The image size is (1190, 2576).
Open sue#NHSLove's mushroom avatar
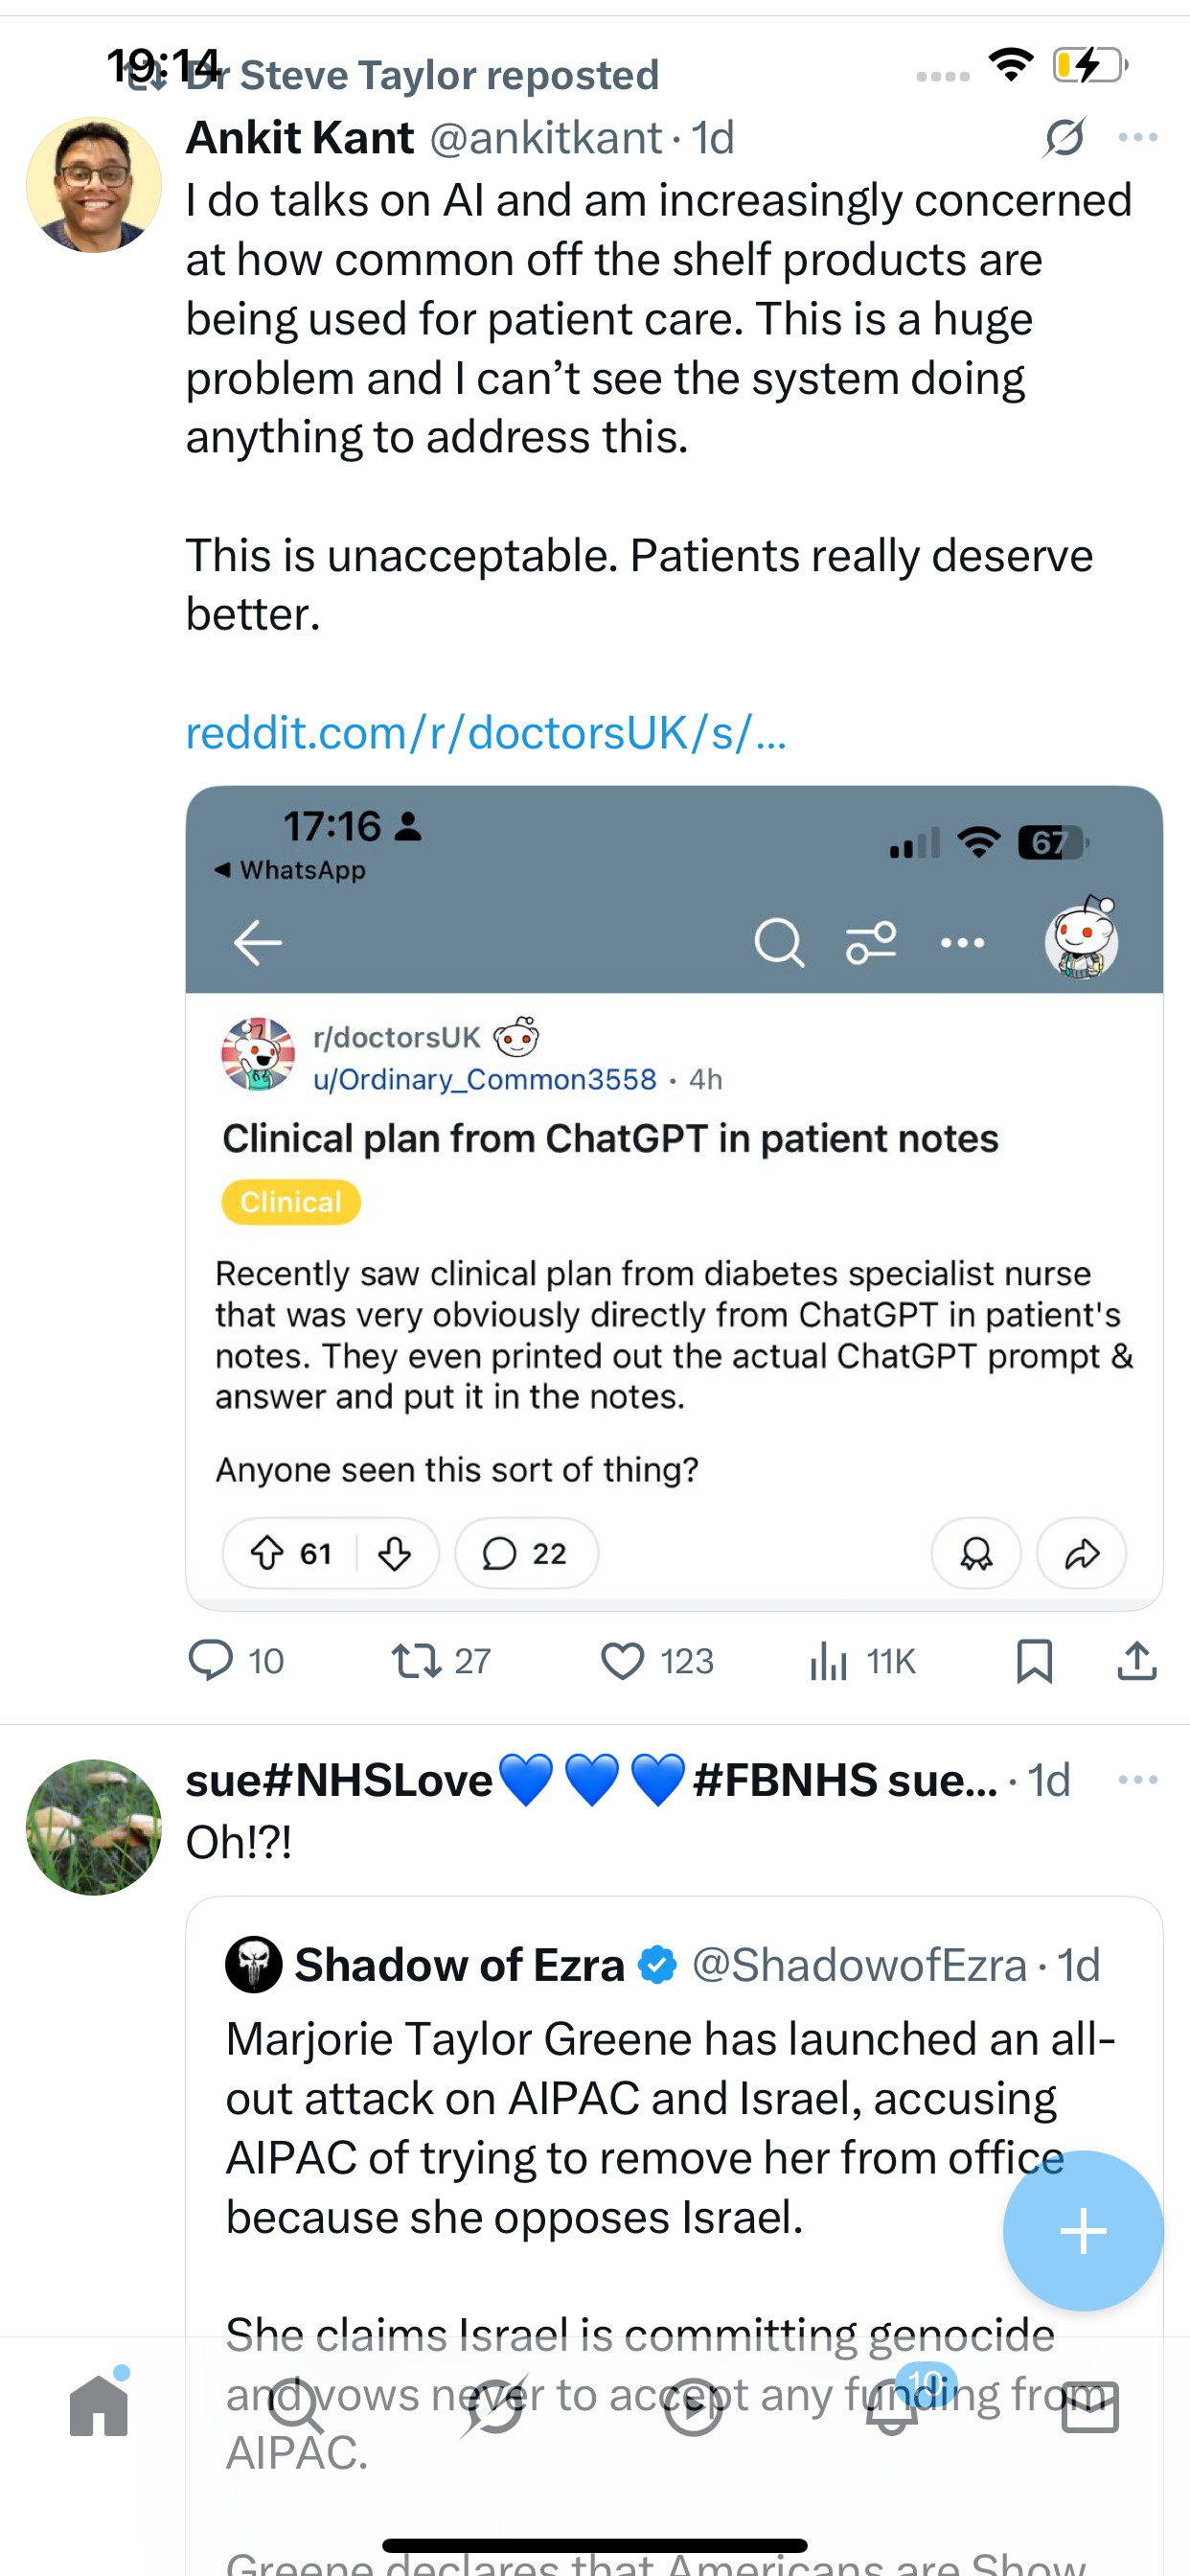[94, 1826]
